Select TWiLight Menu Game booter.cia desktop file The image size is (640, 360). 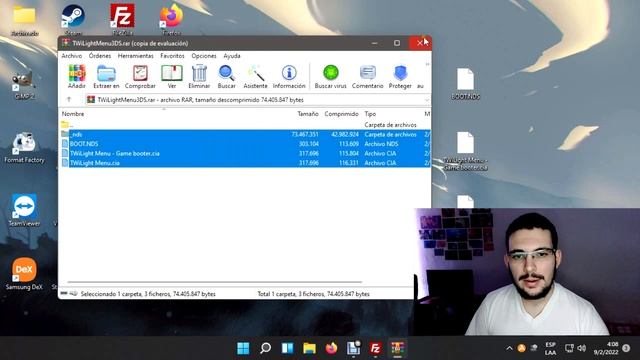tap(465, 151)
